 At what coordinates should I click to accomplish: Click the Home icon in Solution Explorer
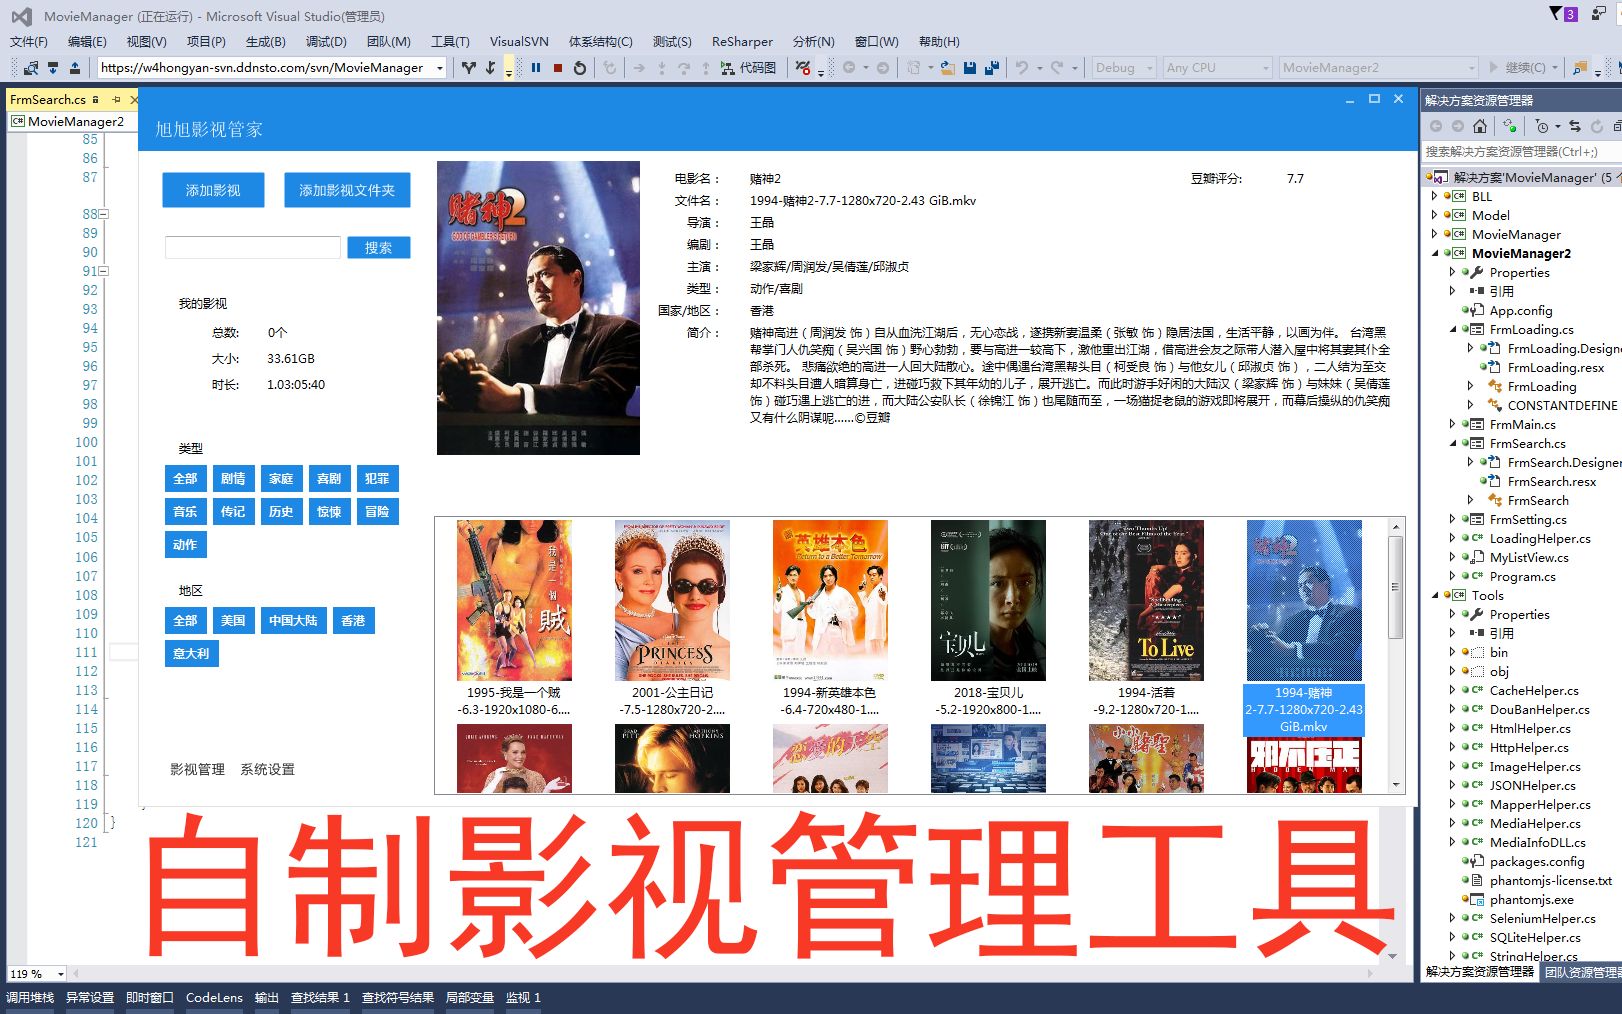(1480, 126)
